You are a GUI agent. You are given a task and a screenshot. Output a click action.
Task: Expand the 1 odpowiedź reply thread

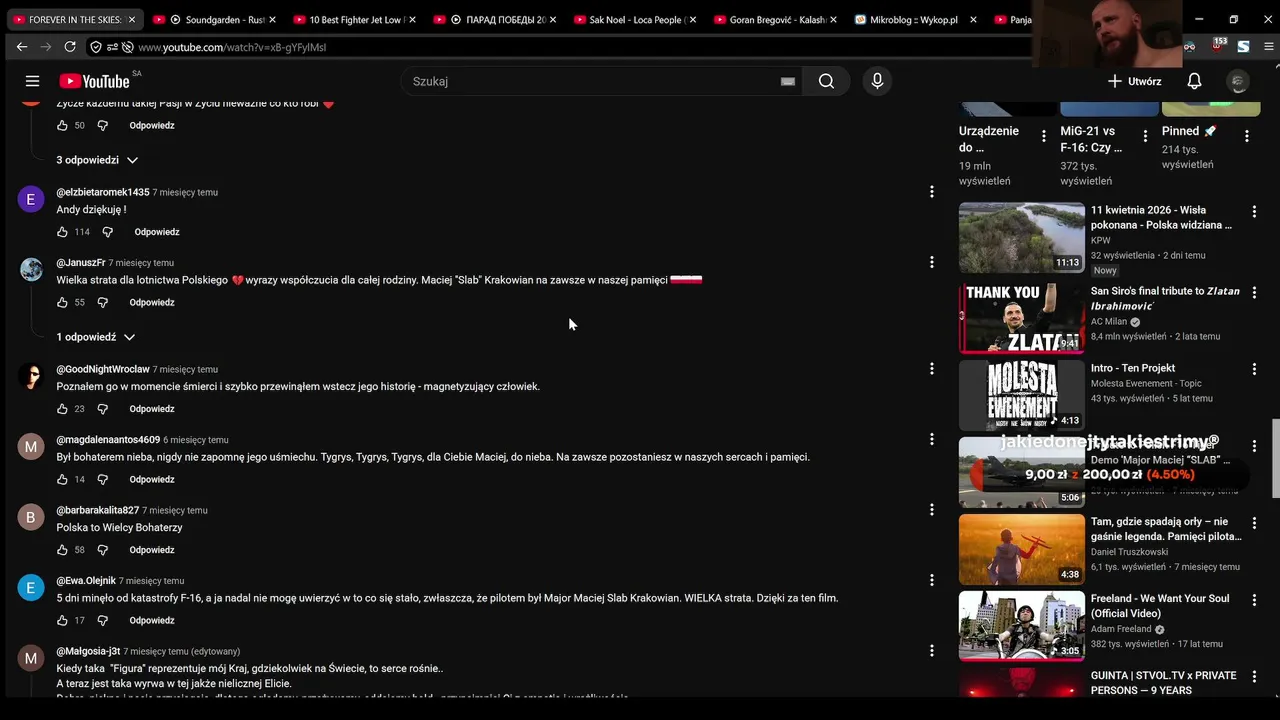pos(96,337)
